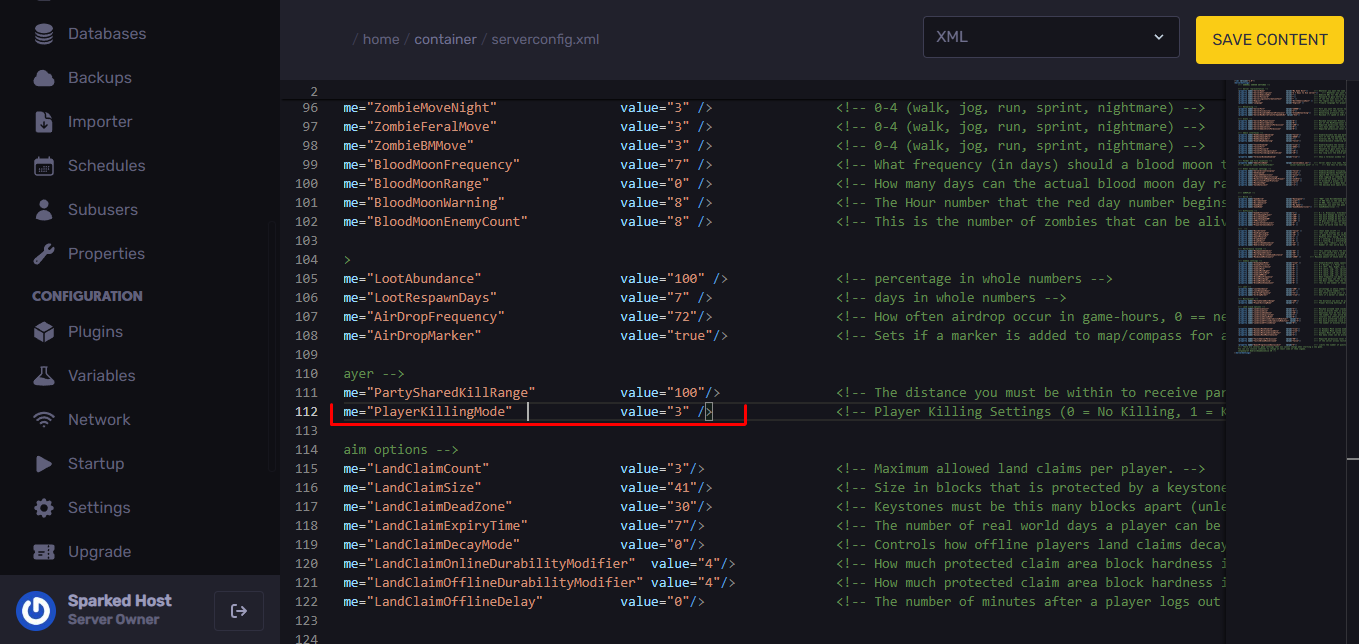Click the "Maximum allowed land claims" comment

click(1021, 469)
